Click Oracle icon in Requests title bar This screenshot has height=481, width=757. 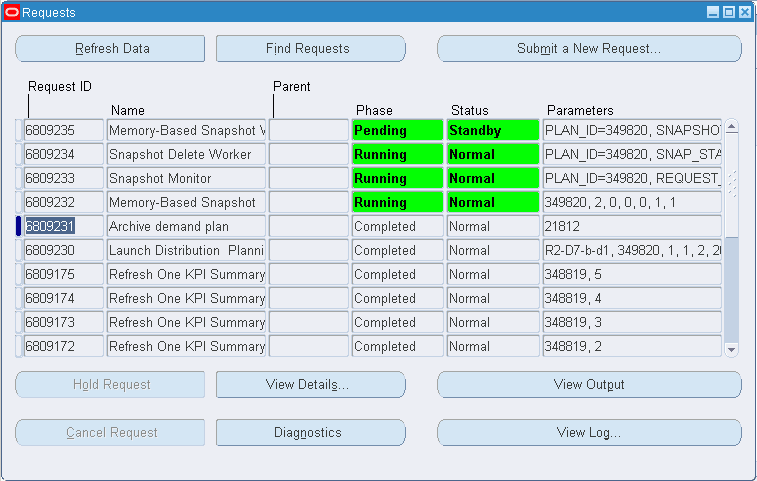12,12
